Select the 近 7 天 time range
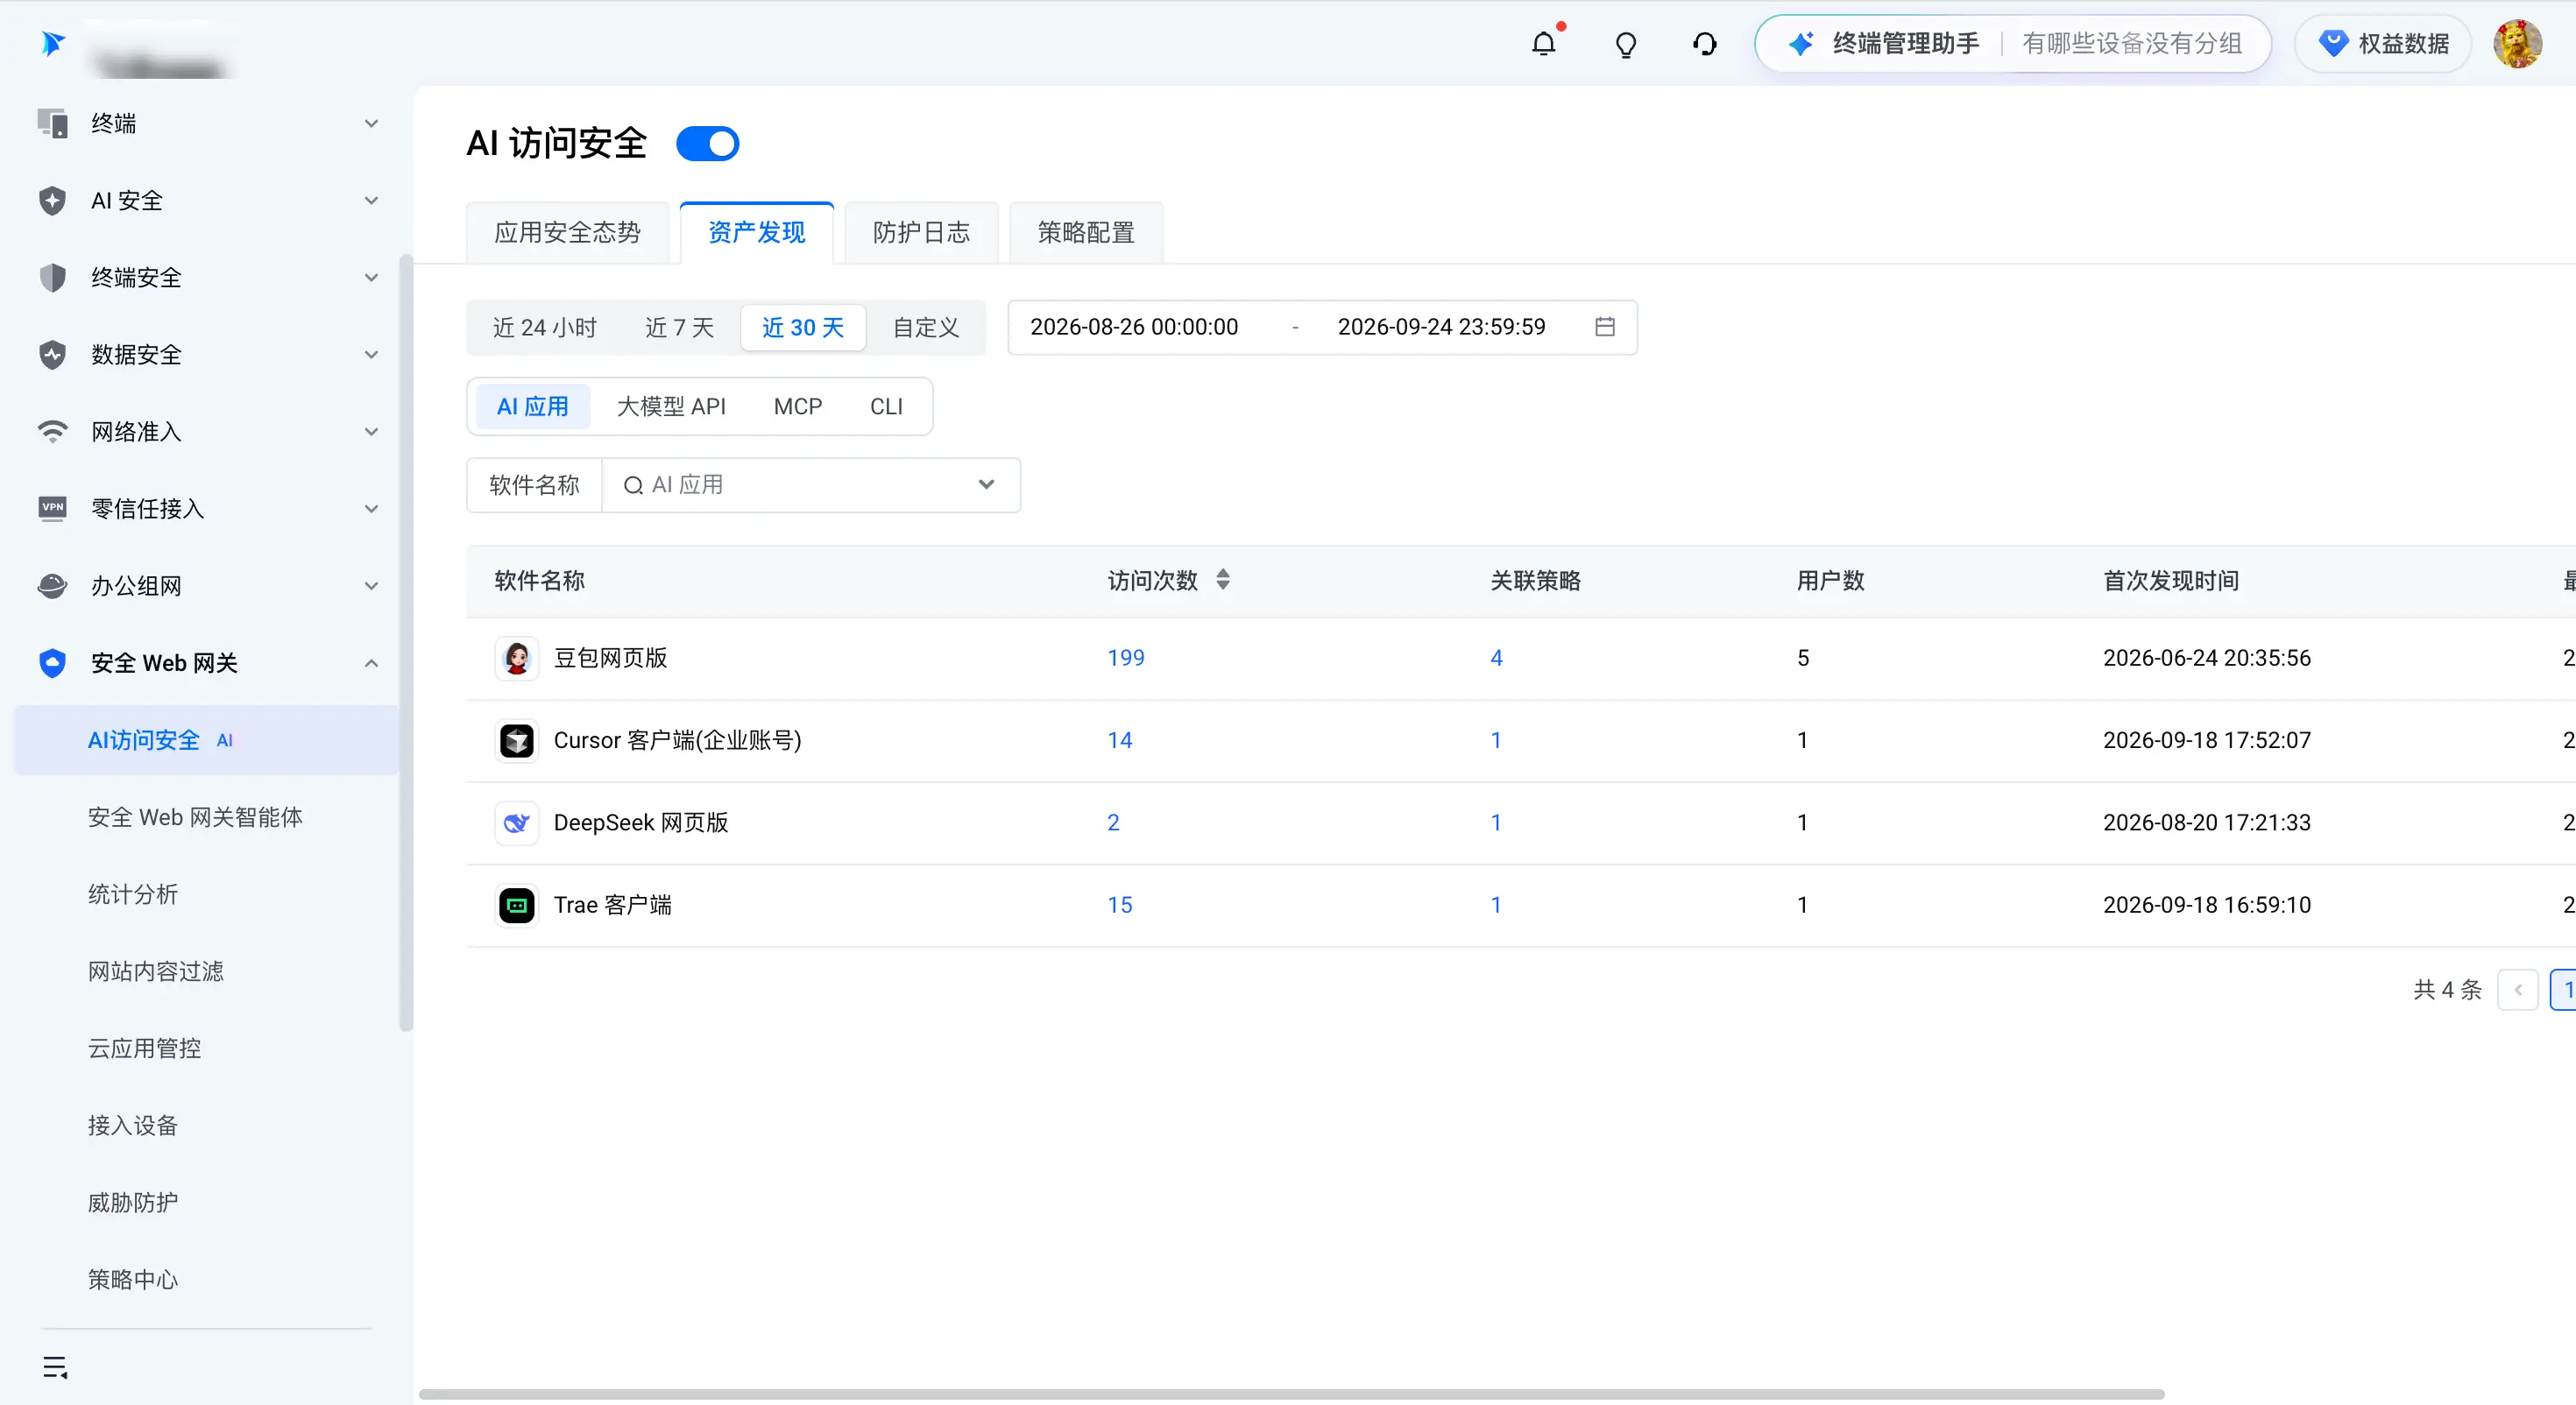The width and height of the screenshot is (2576, 1405). coord(679,328)
